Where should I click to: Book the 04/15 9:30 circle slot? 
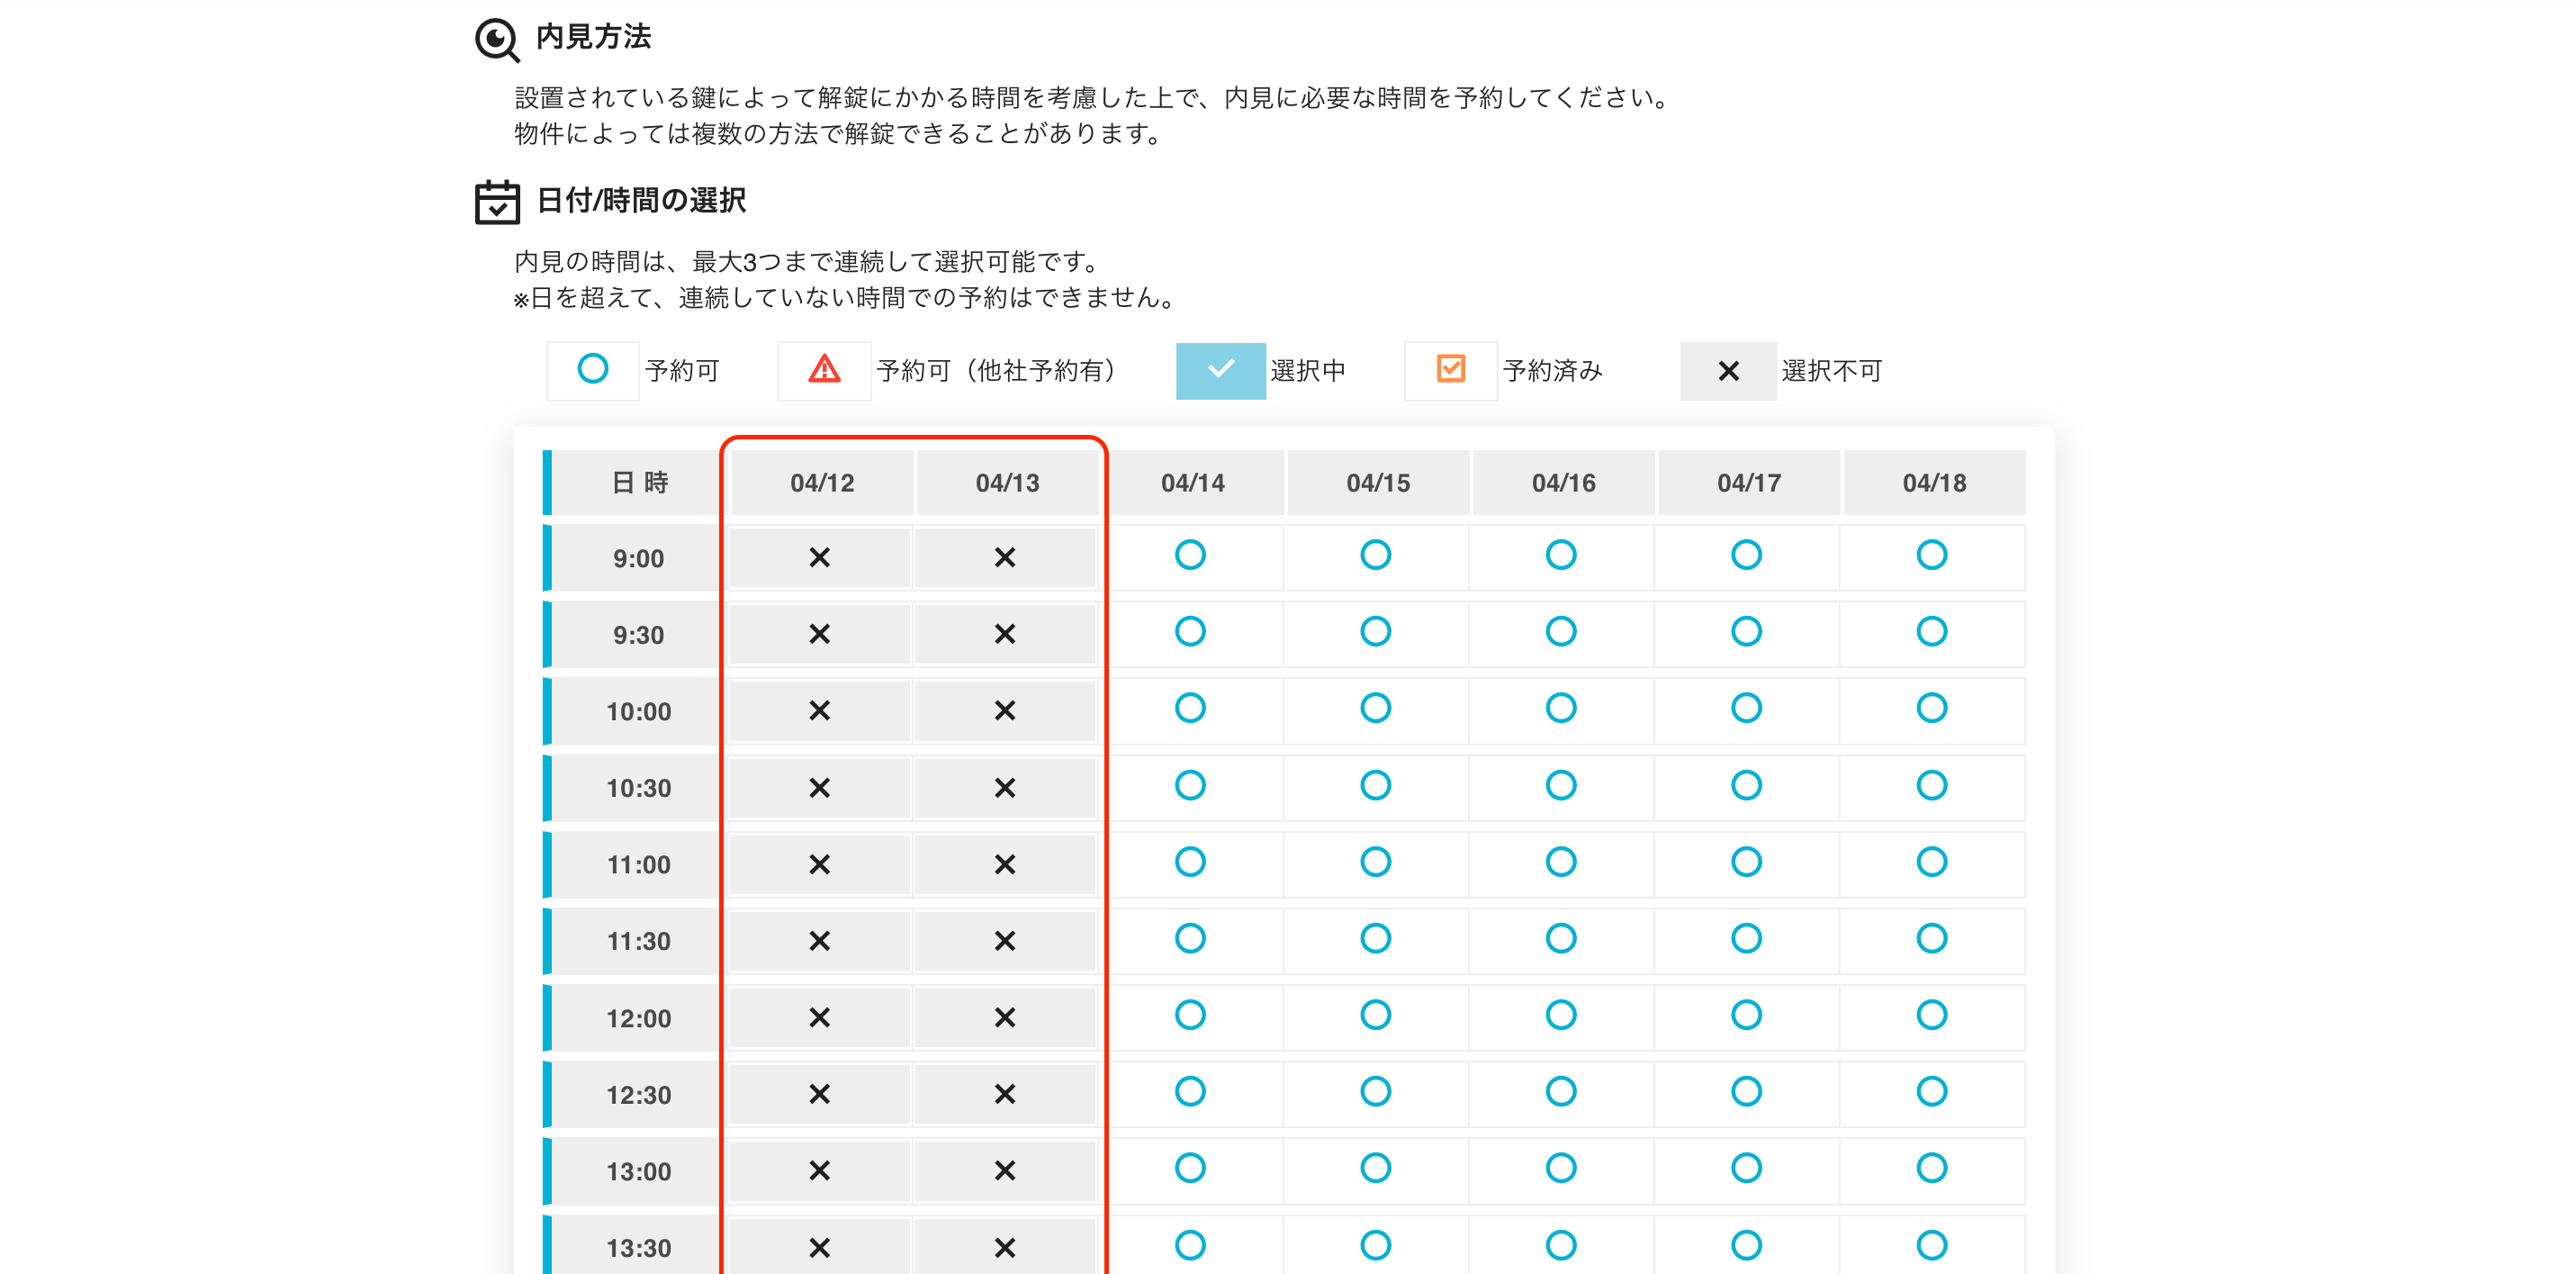point(1376,632)
